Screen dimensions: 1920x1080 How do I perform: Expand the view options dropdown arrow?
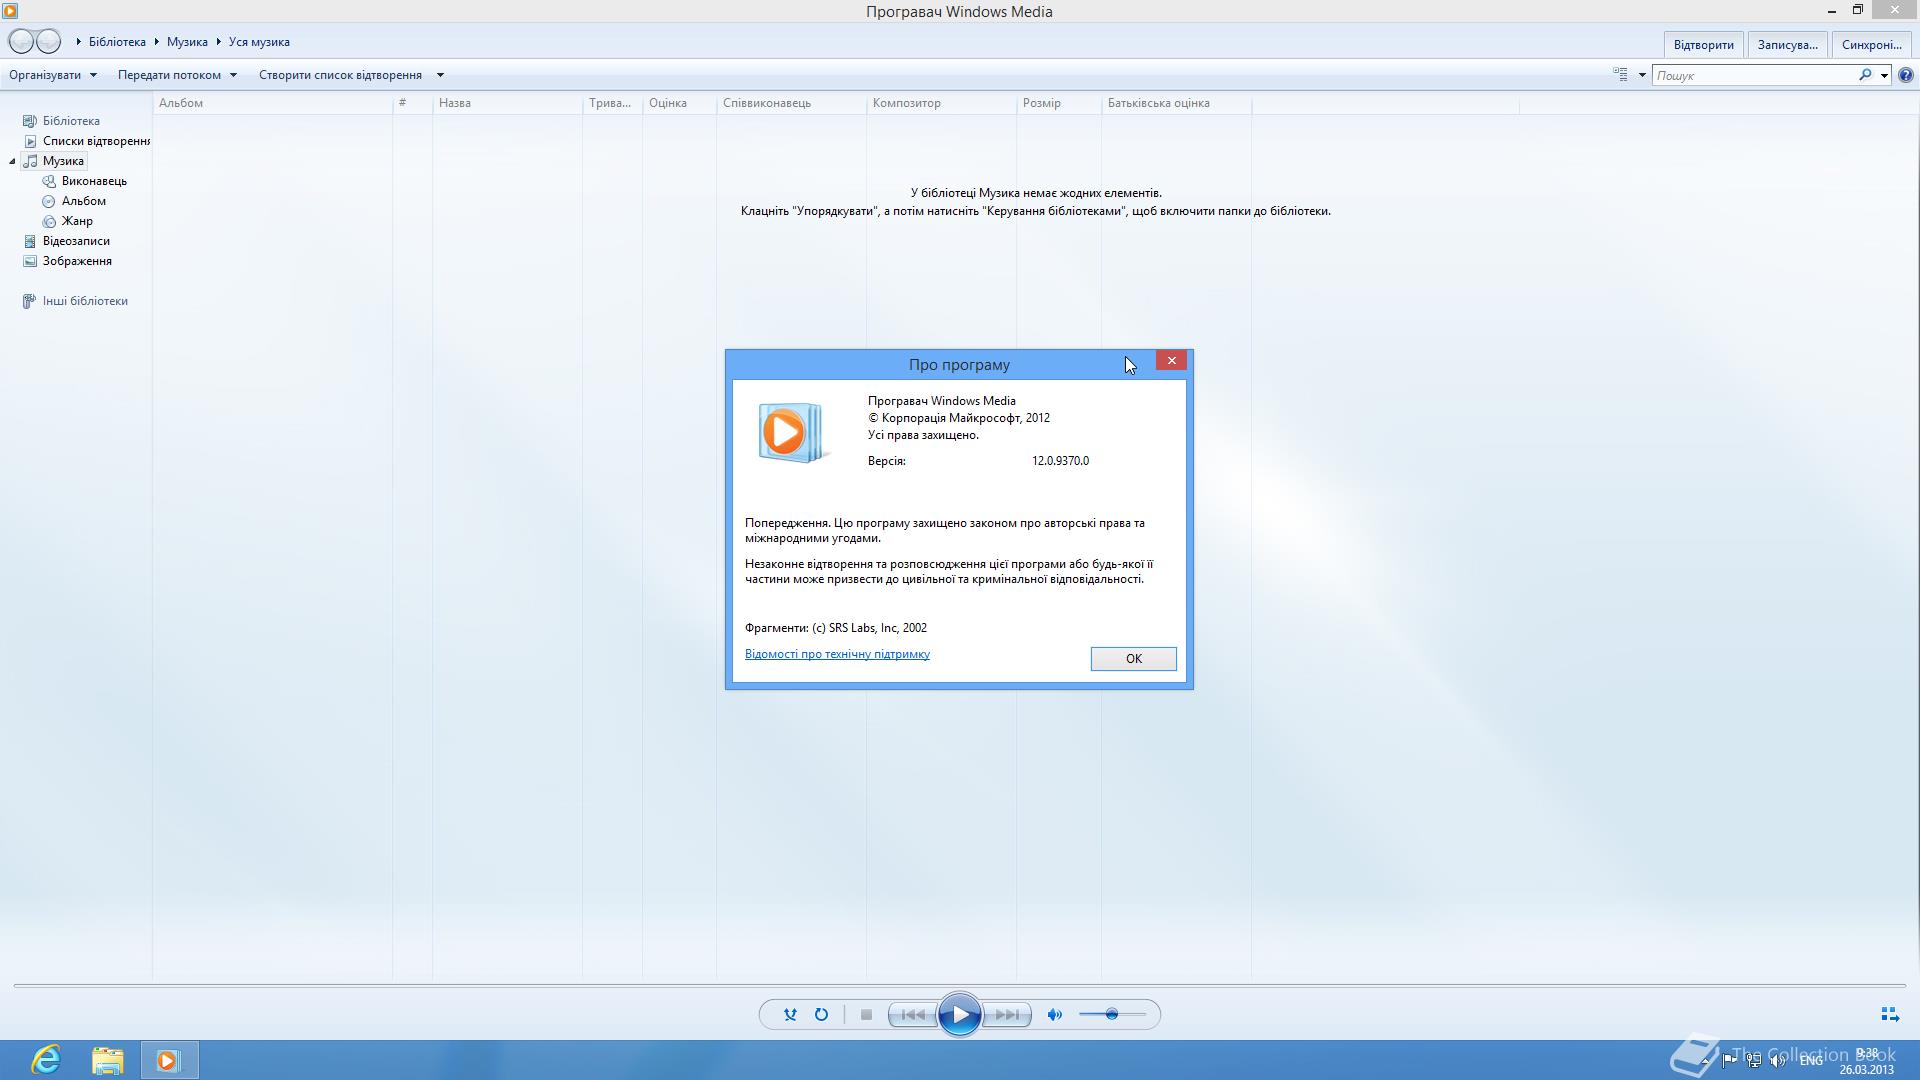pyautogui.click(x=1641, y=75)
